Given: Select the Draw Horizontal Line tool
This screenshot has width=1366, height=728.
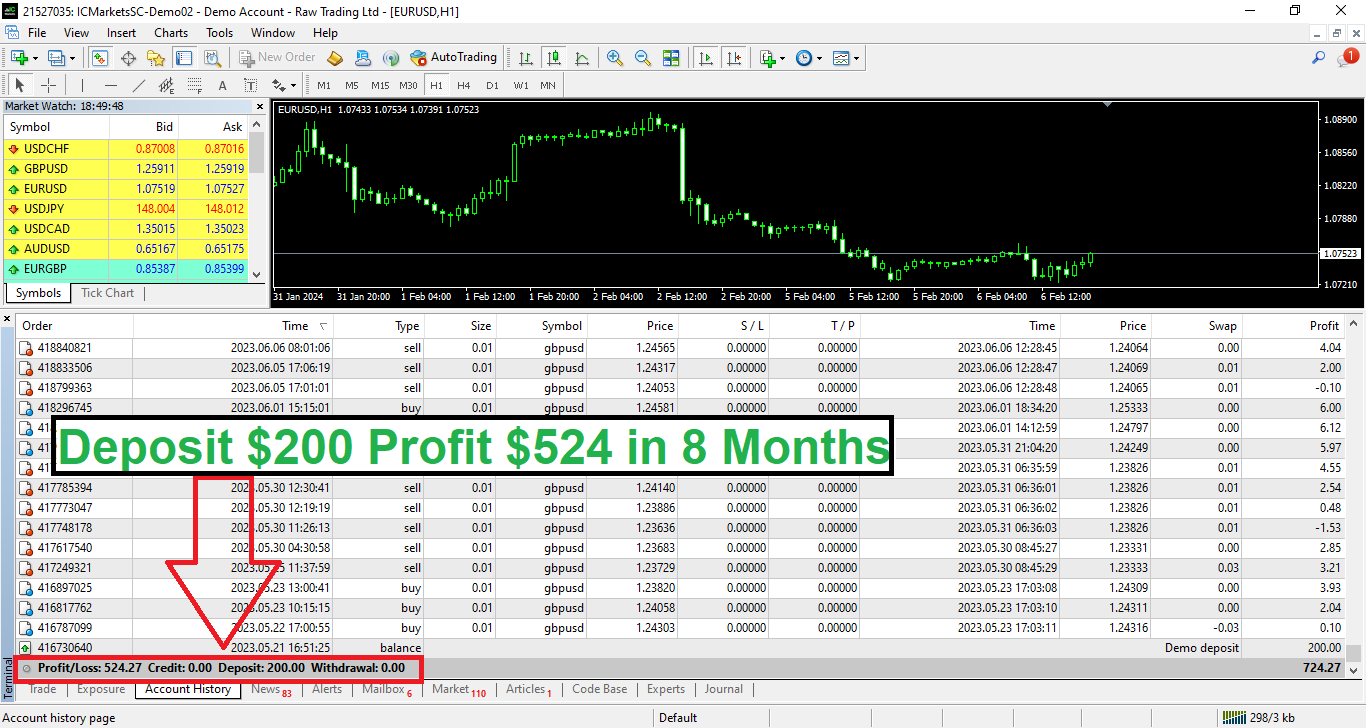Looking at the screenshot, I should click(111, 85).
